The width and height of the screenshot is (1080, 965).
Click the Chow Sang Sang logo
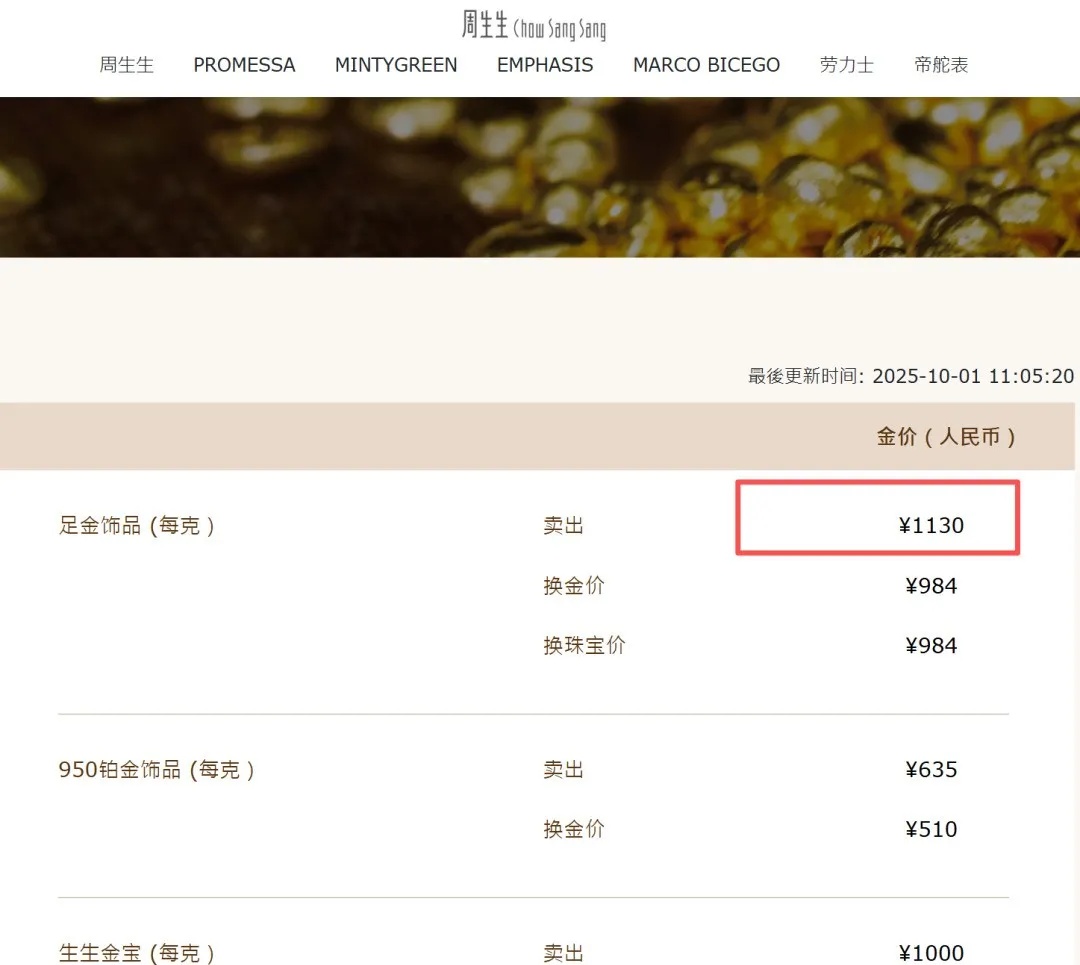tap(533, 25)
